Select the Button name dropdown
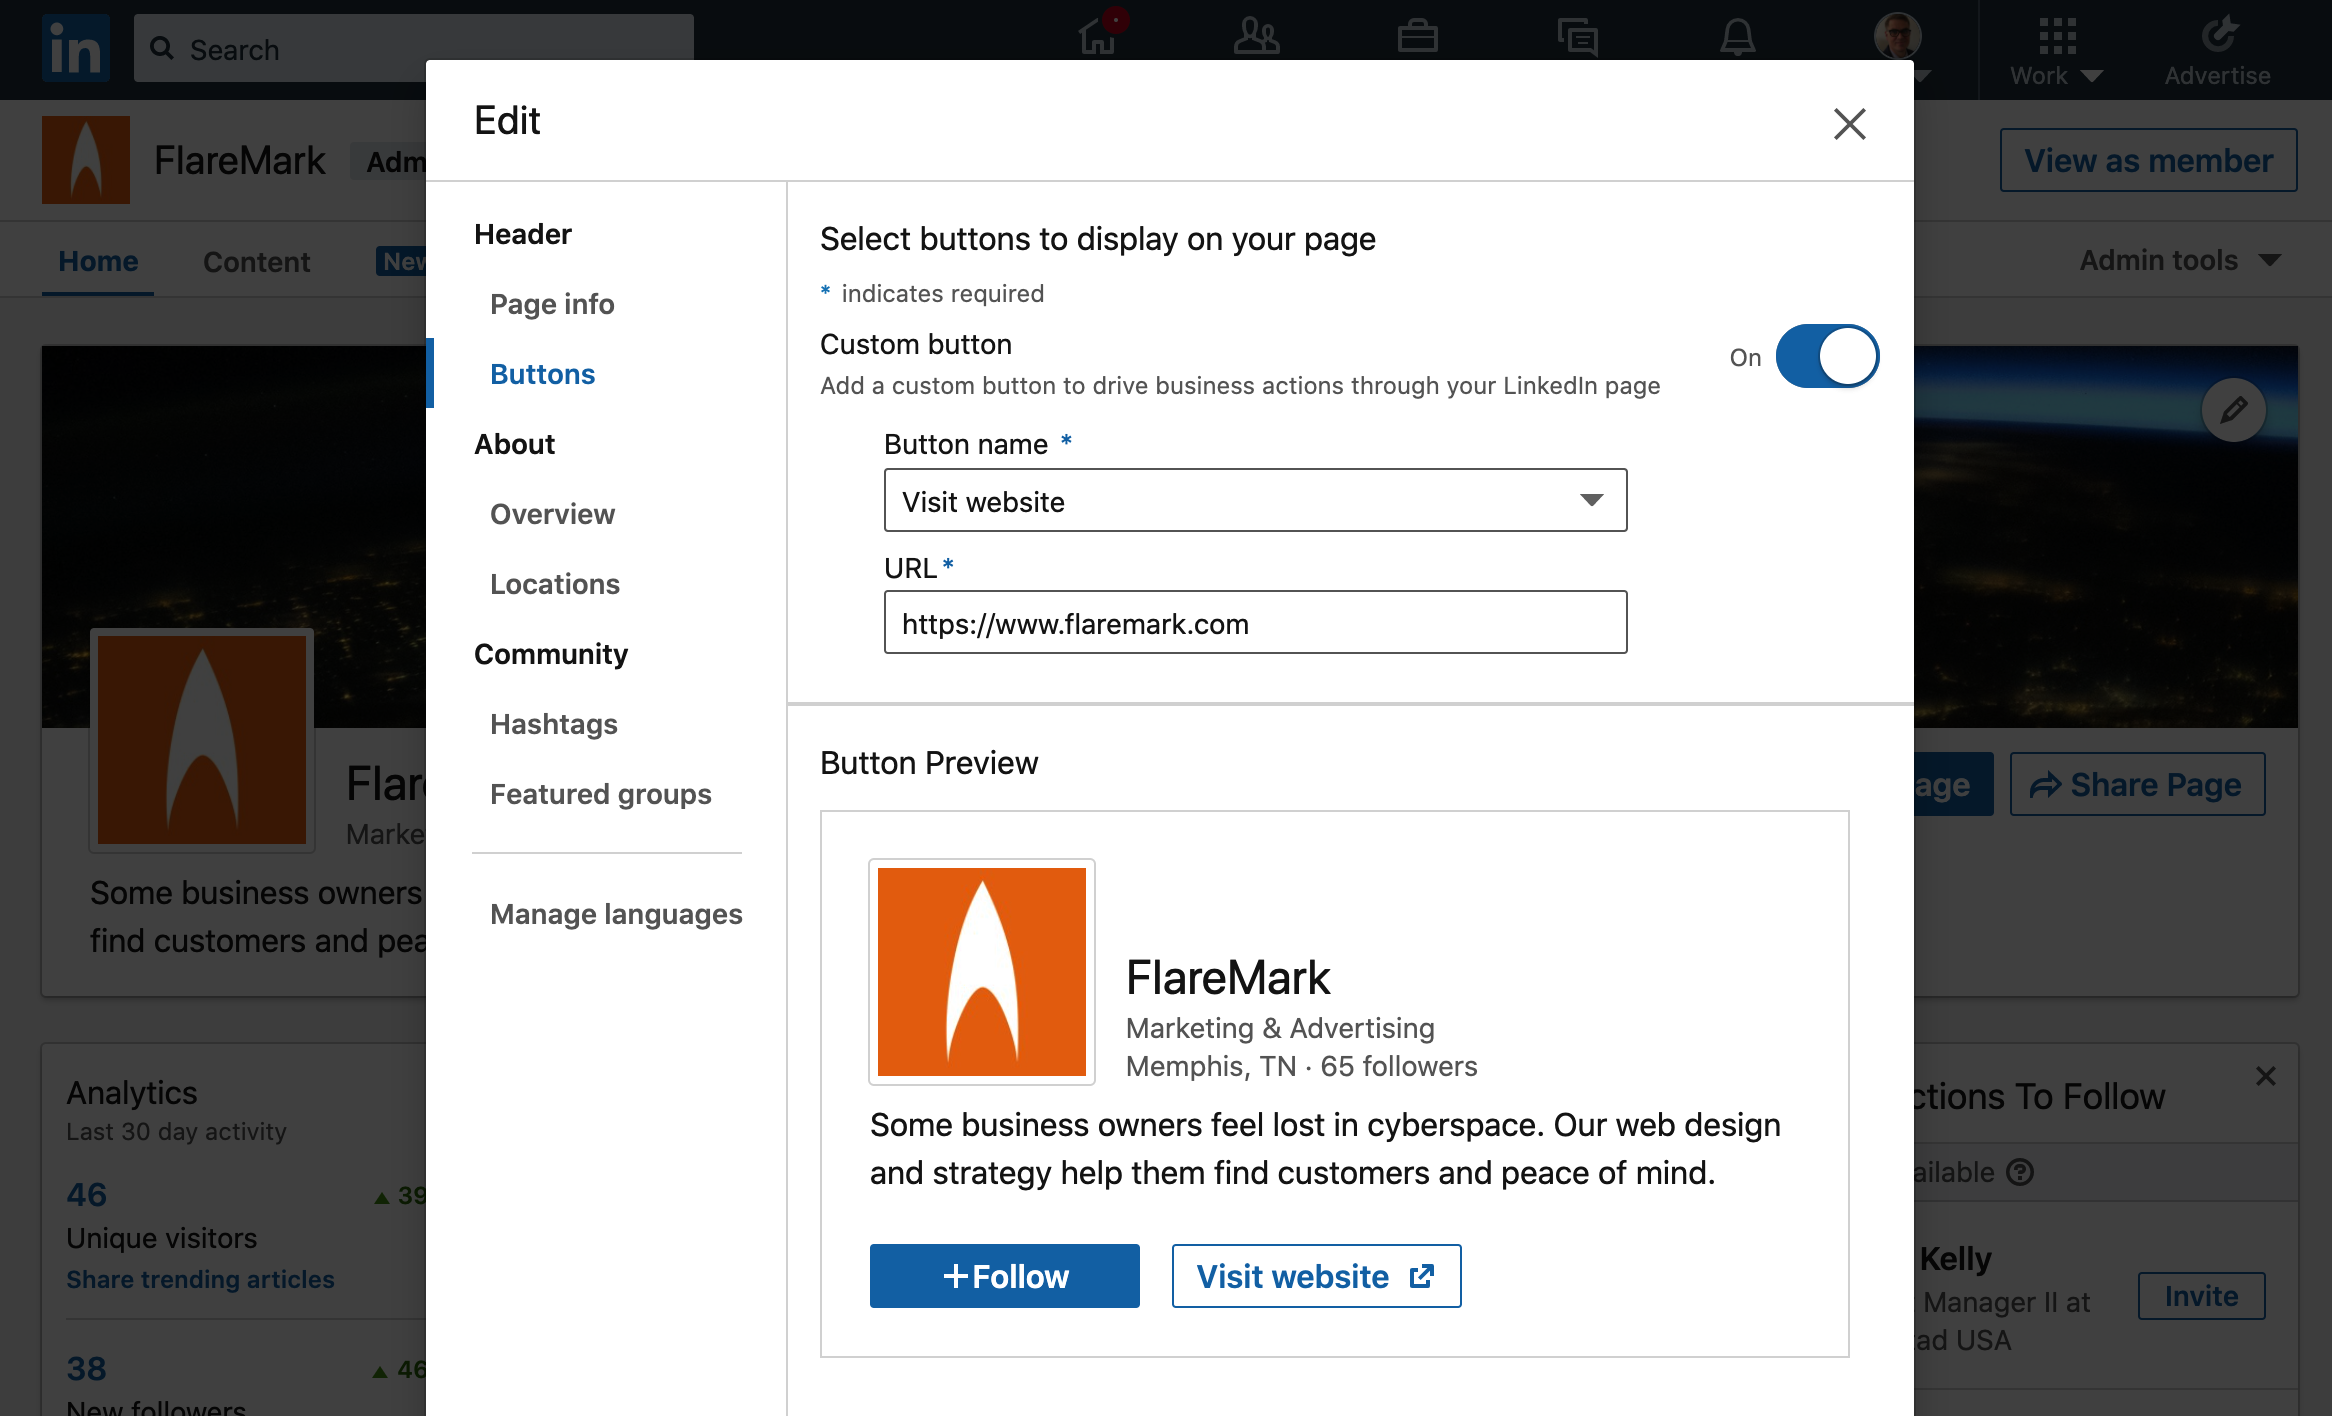 [x=1254, y=501]
